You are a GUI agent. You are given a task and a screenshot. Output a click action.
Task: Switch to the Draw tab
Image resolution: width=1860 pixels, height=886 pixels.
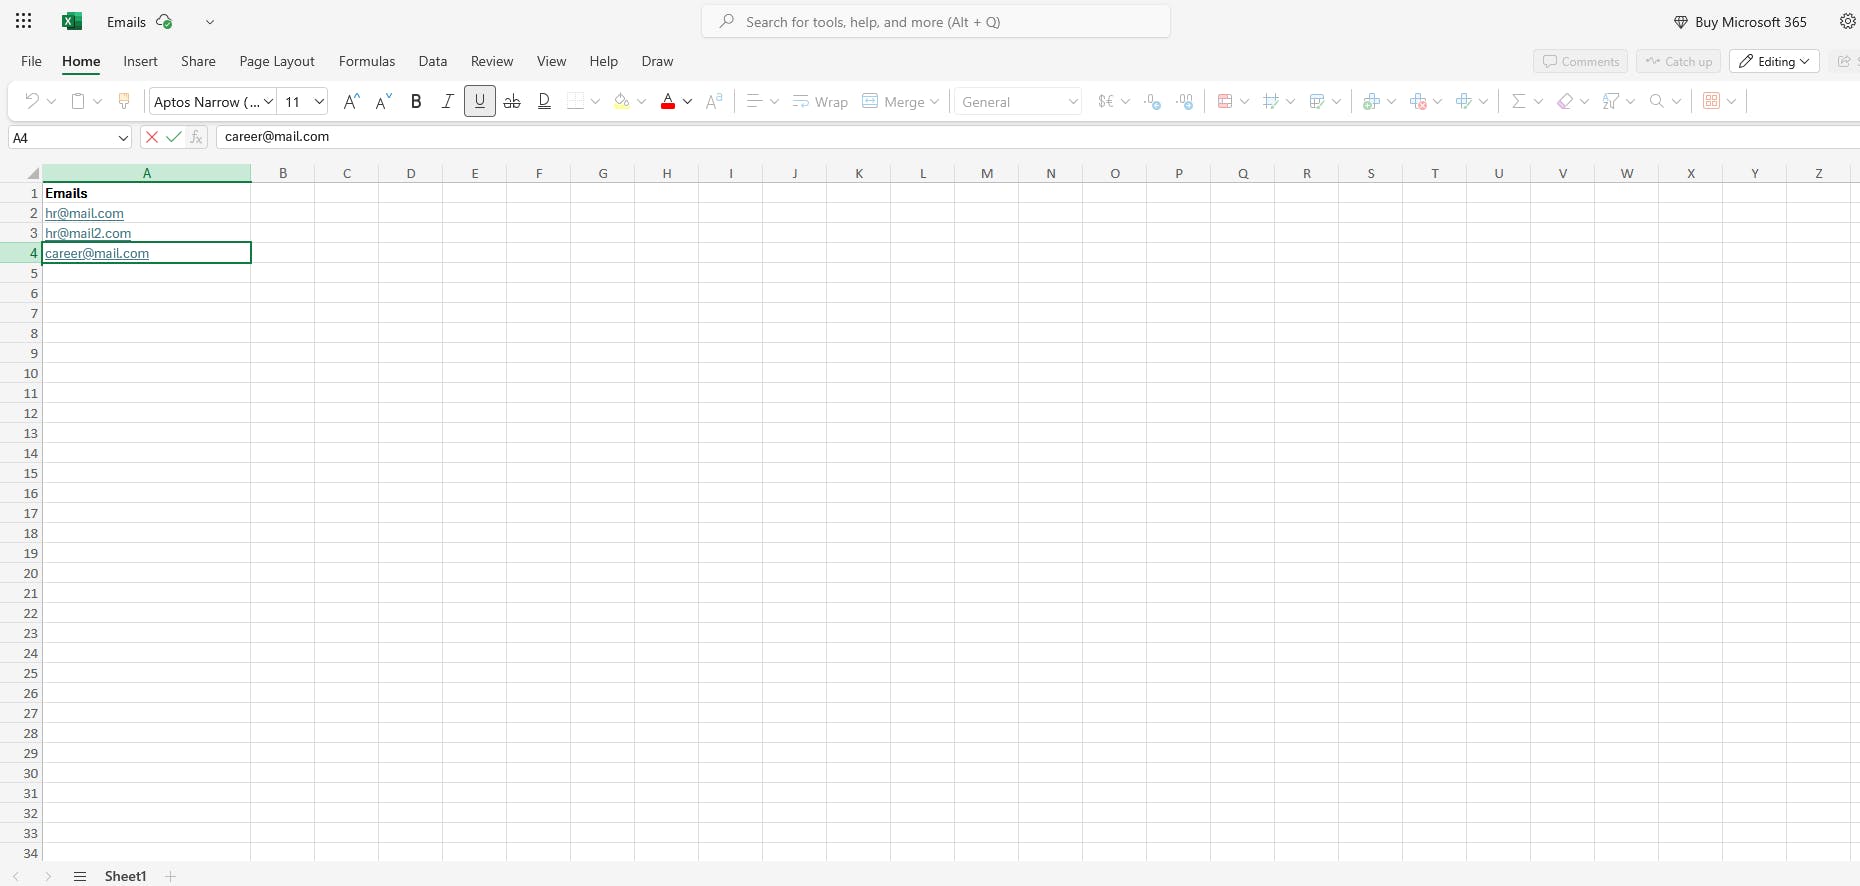[657, 61]
